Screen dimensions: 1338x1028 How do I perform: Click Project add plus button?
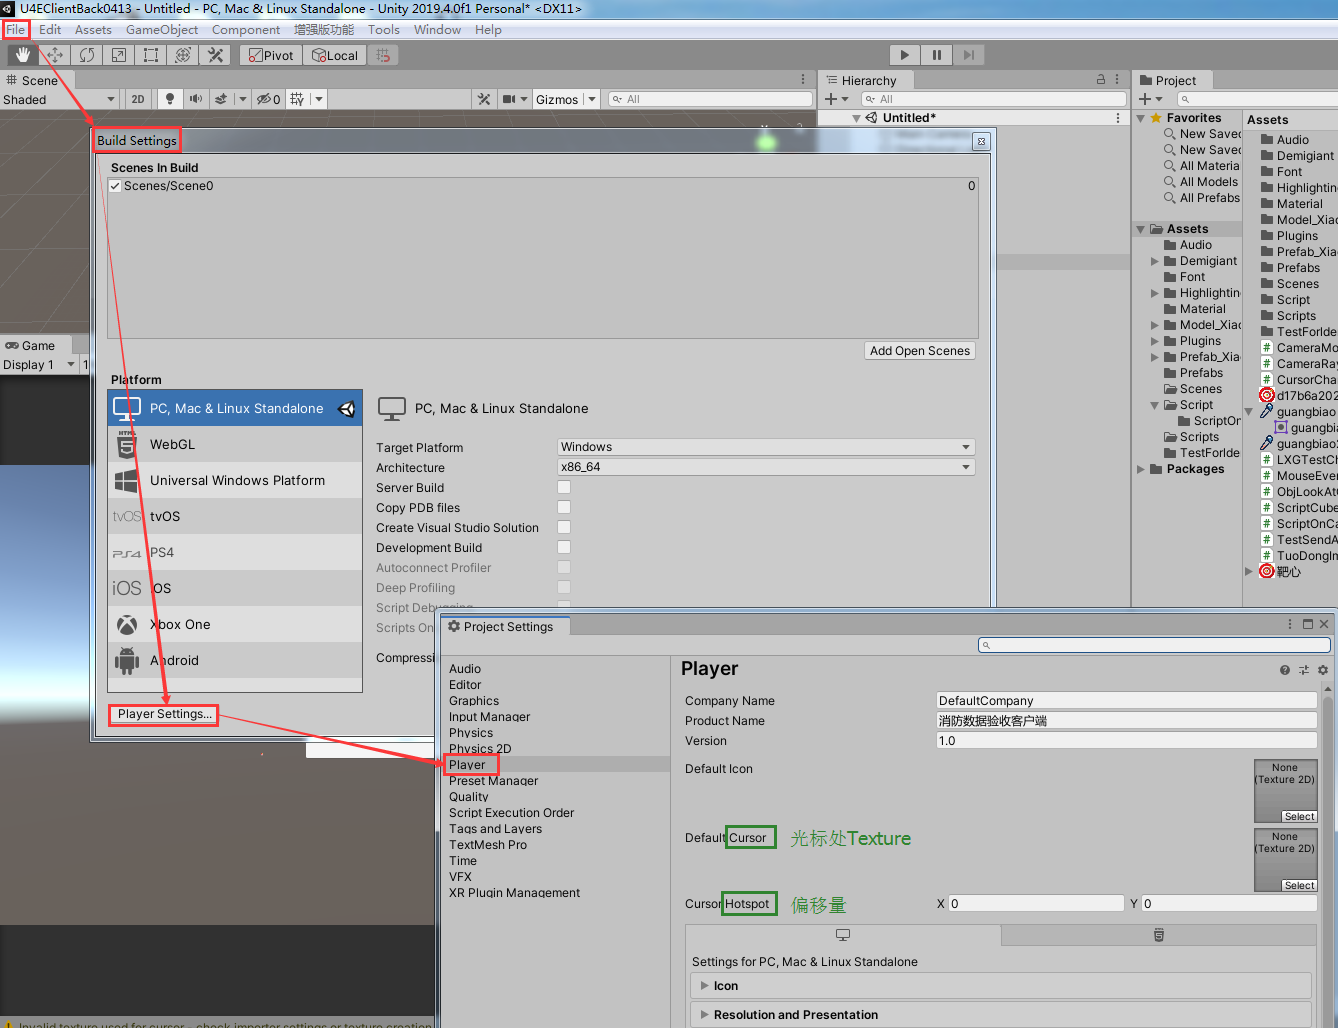tap(1145, 99)
